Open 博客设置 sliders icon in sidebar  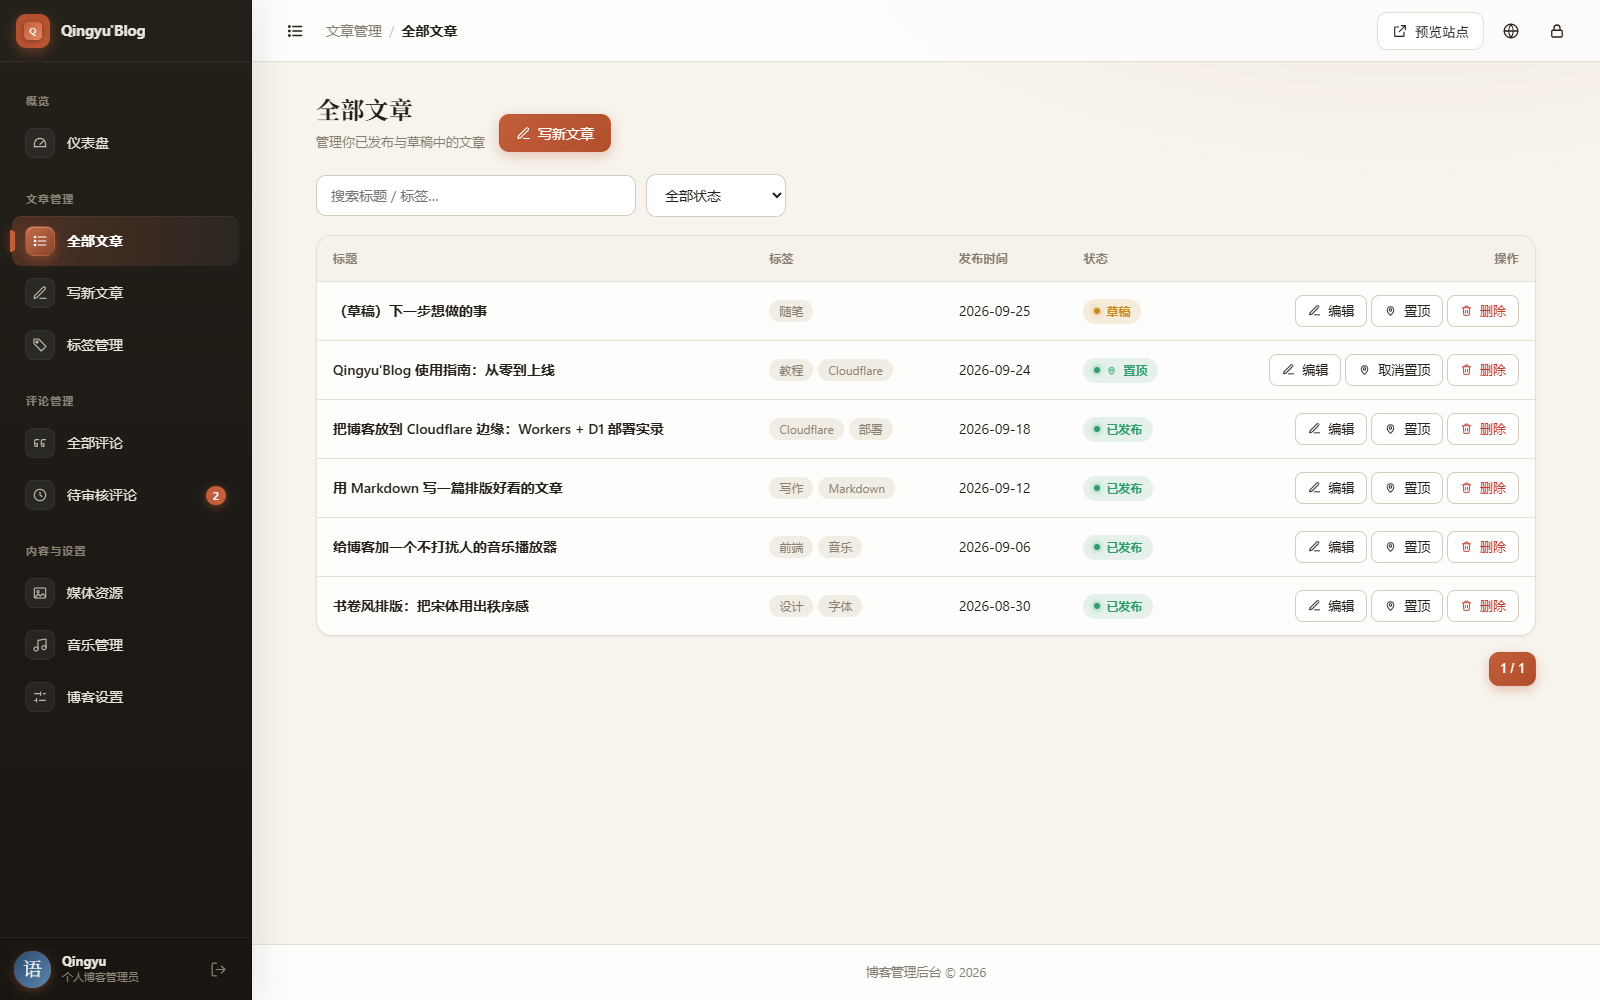40,697
